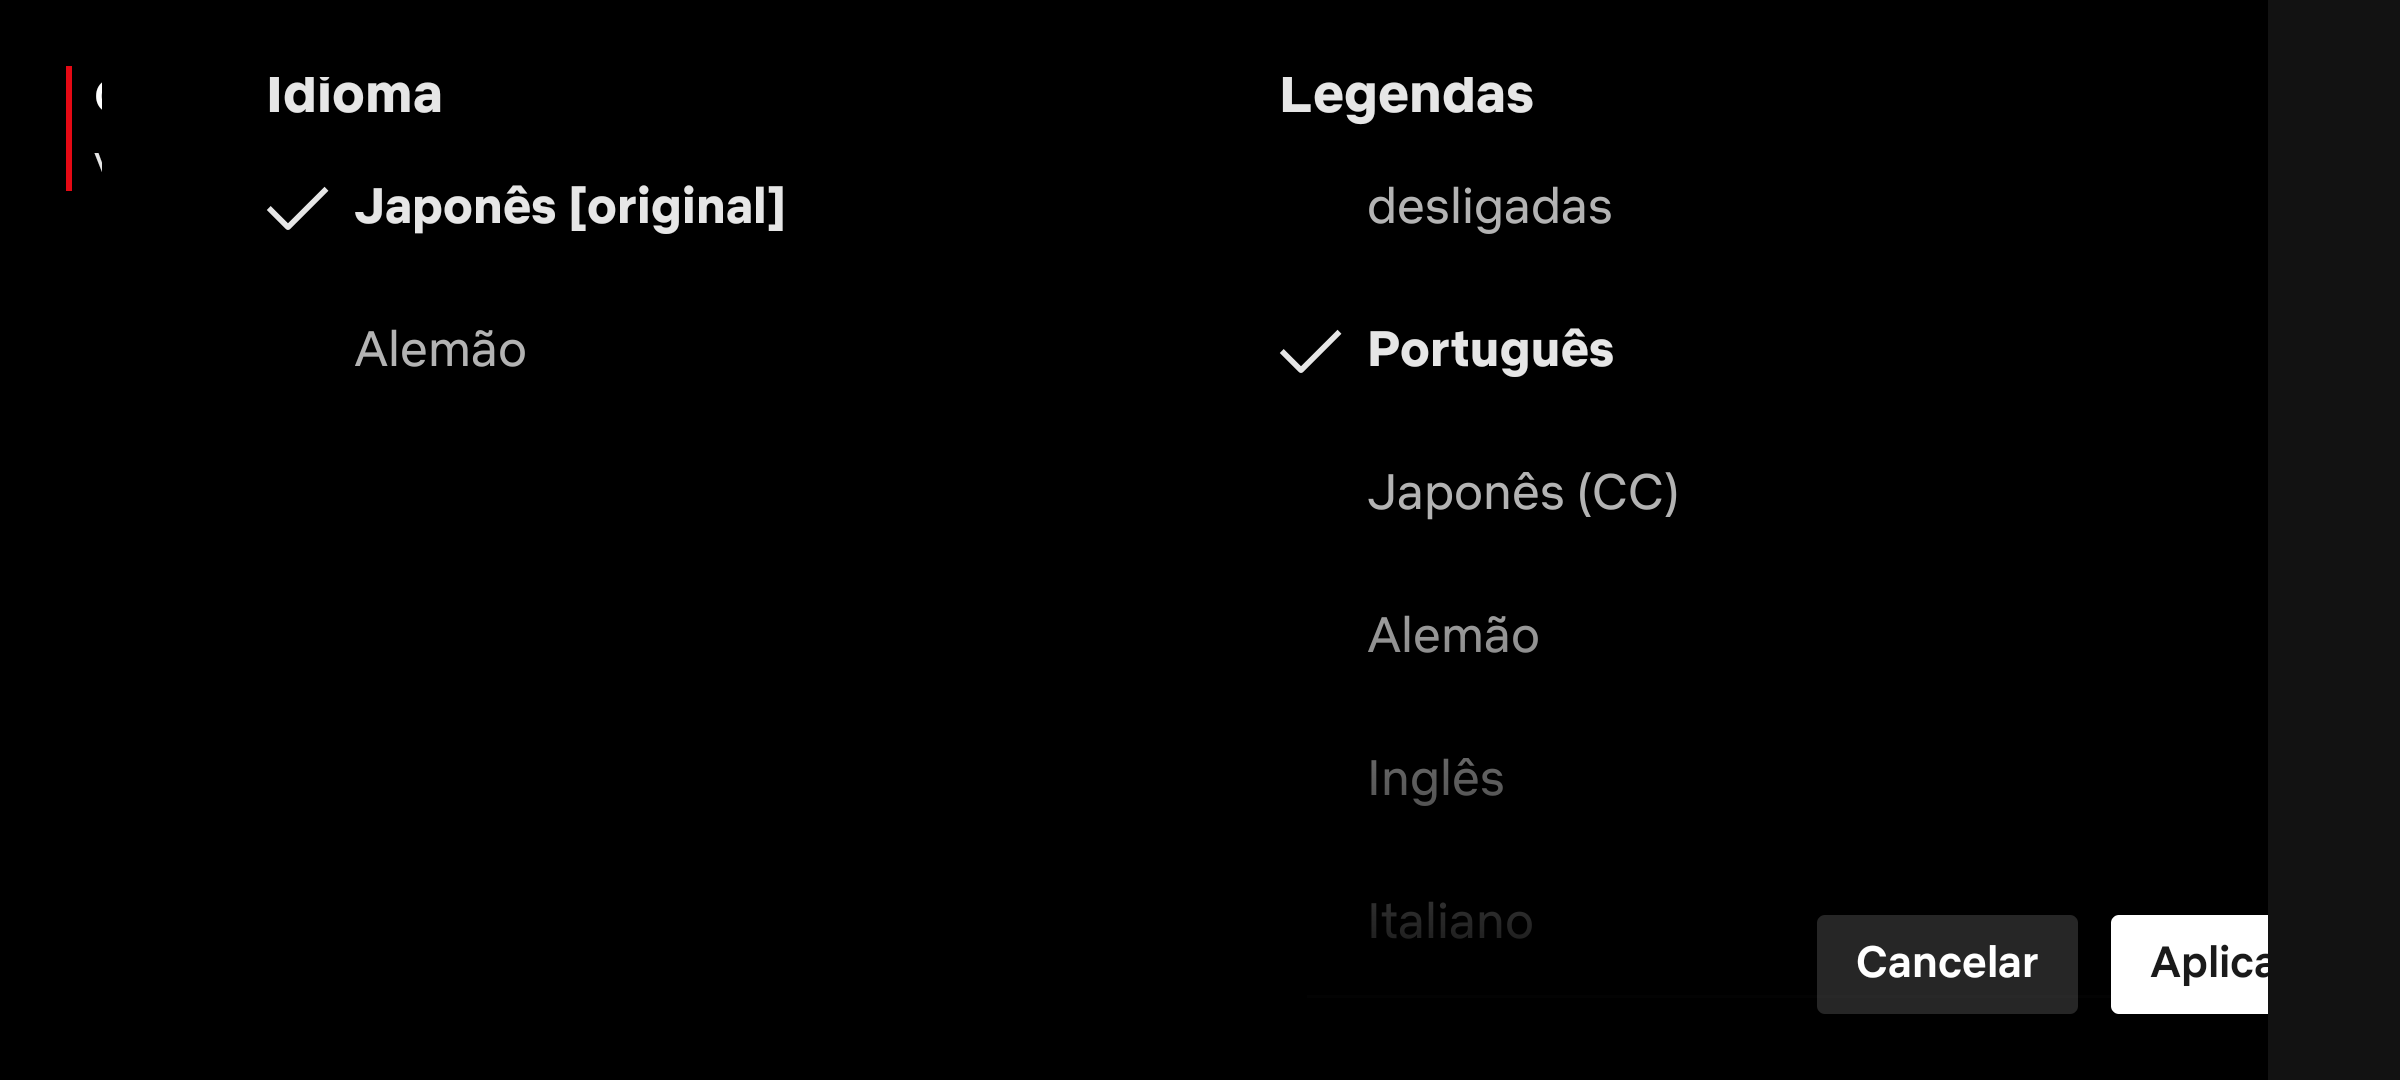
Task: Click the Idioma section heading
Action: click(354, 96)
